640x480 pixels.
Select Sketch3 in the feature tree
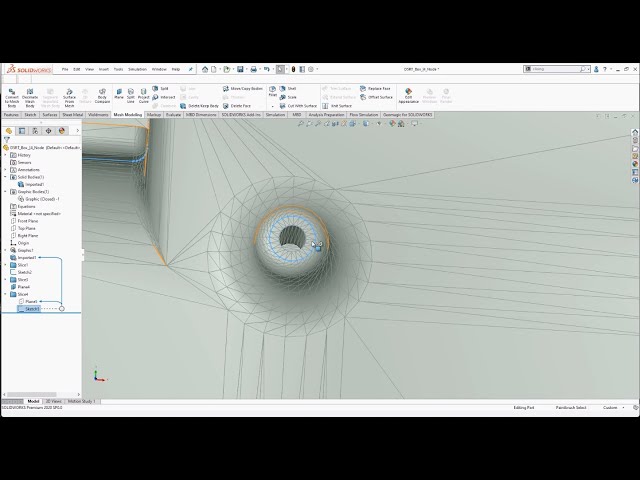tap(29, 309)
